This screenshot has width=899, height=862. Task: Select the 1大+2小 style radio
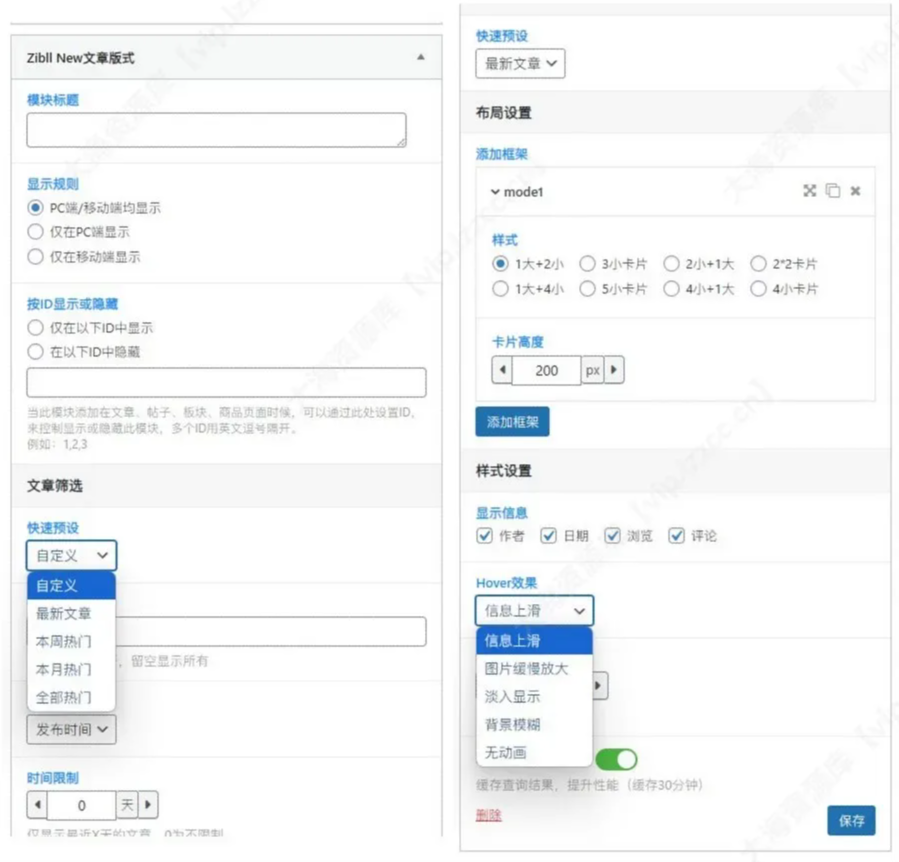(x=500, y=263)
